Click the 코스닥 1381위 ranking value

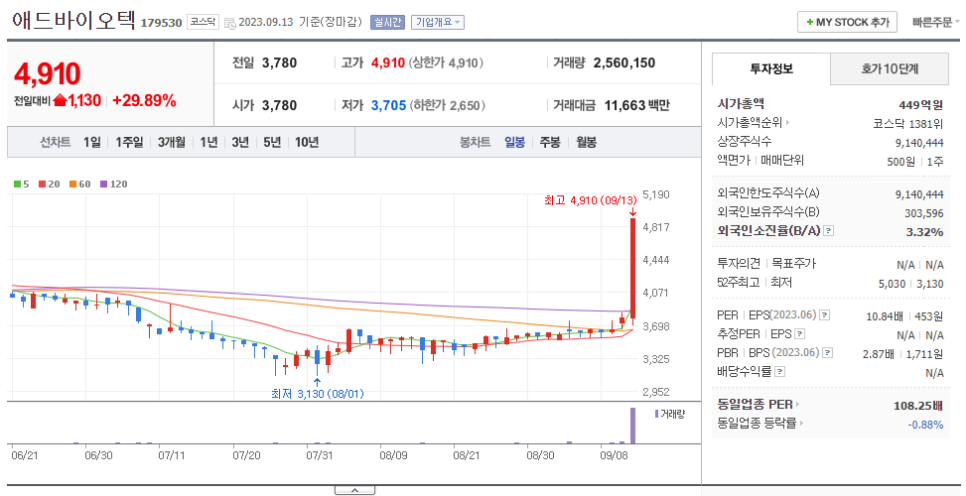(x=908, y=124)
